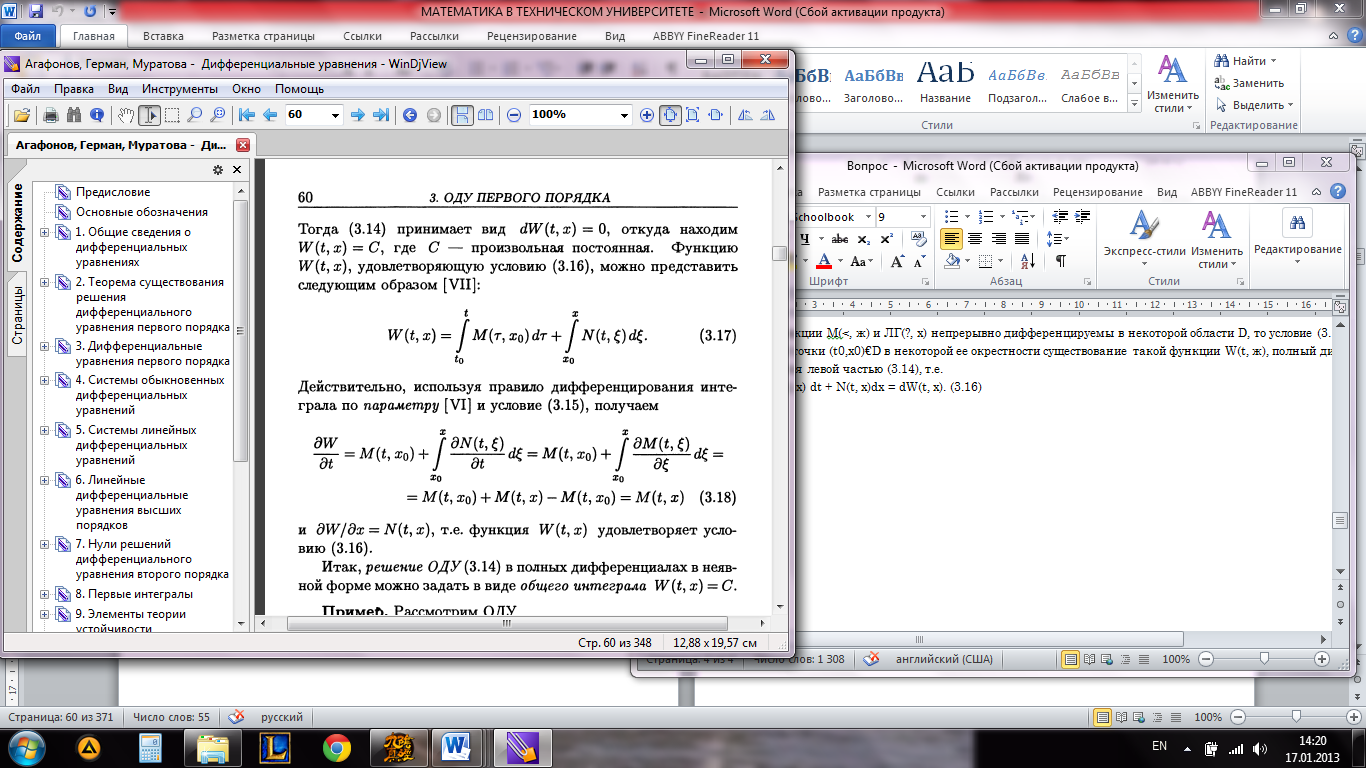Image resolution: width=1366 pixels, height=768 pixels.
Task: Click the blue Back navigation button
Action: tap(410, 115)
